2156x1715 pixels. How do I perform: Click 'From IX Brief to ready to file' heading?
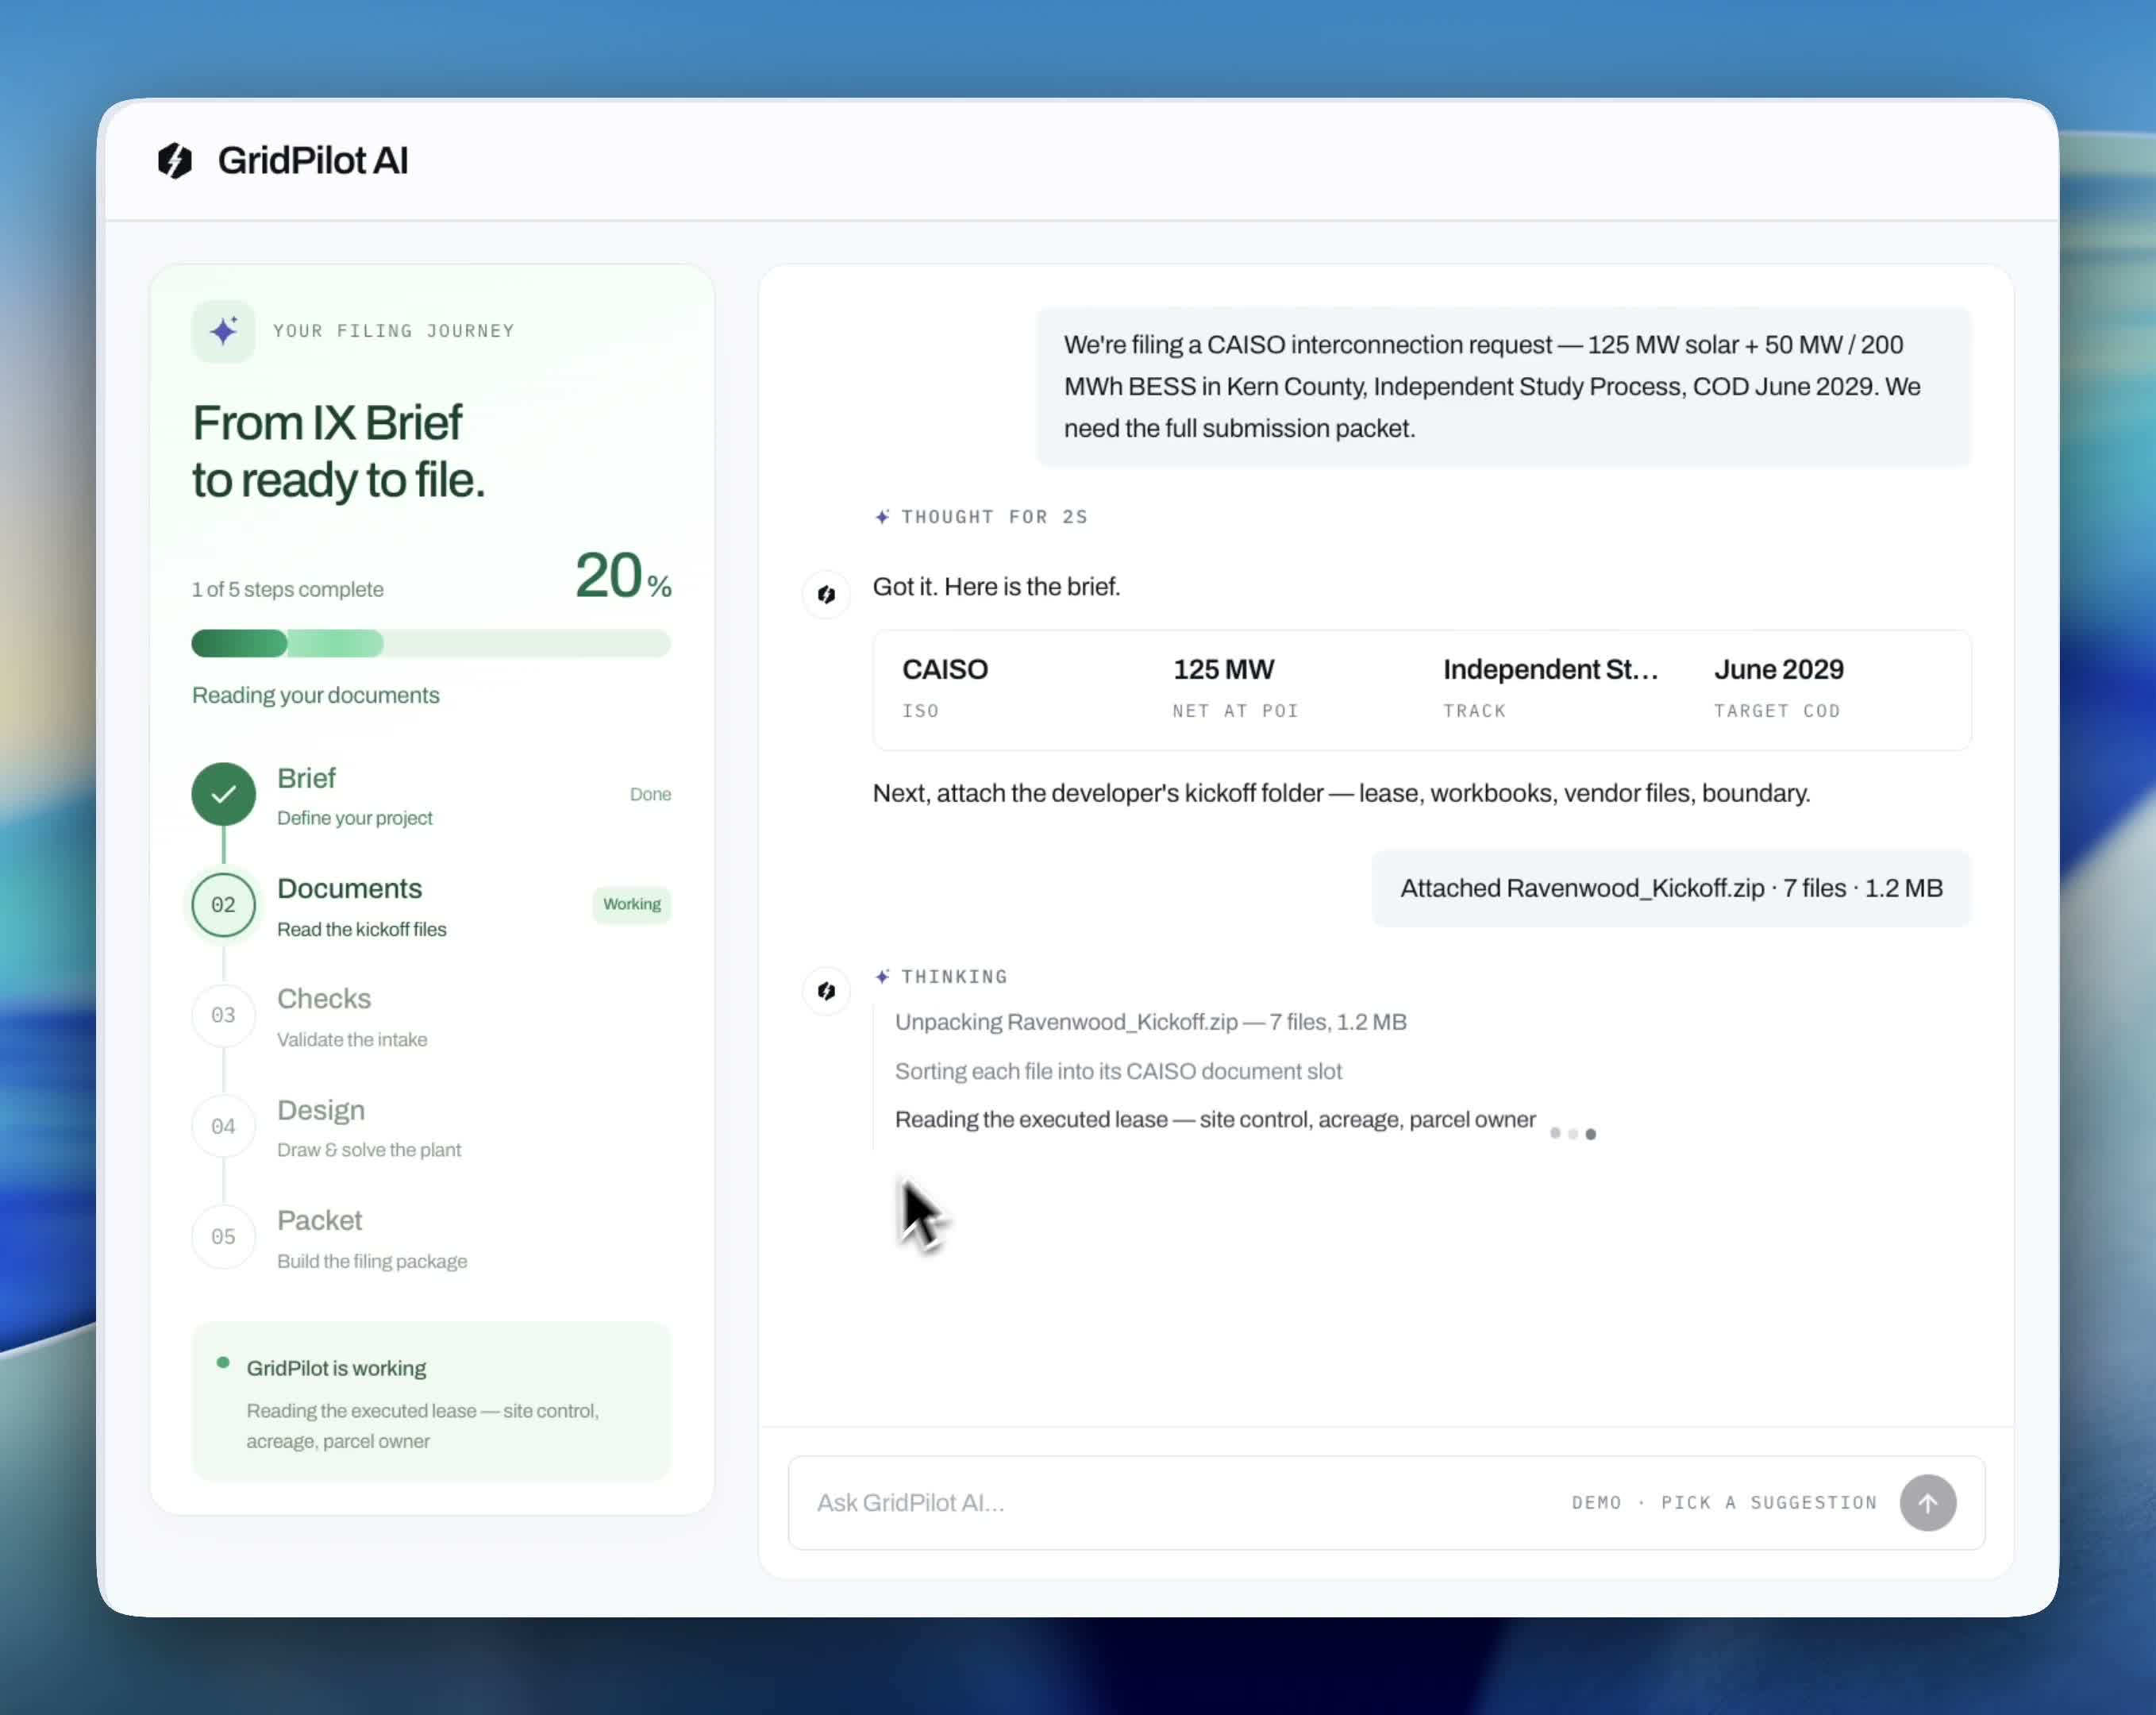tap(338, 451)
